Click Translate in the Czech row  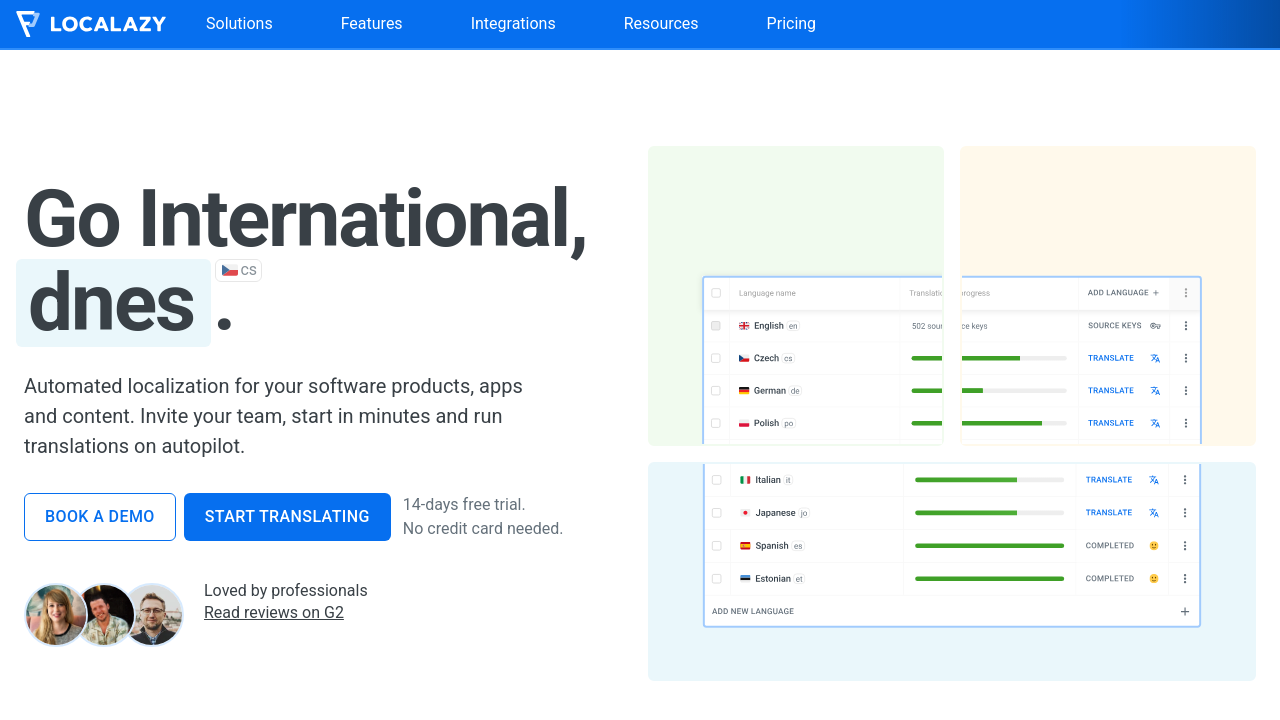[1111, 358]
